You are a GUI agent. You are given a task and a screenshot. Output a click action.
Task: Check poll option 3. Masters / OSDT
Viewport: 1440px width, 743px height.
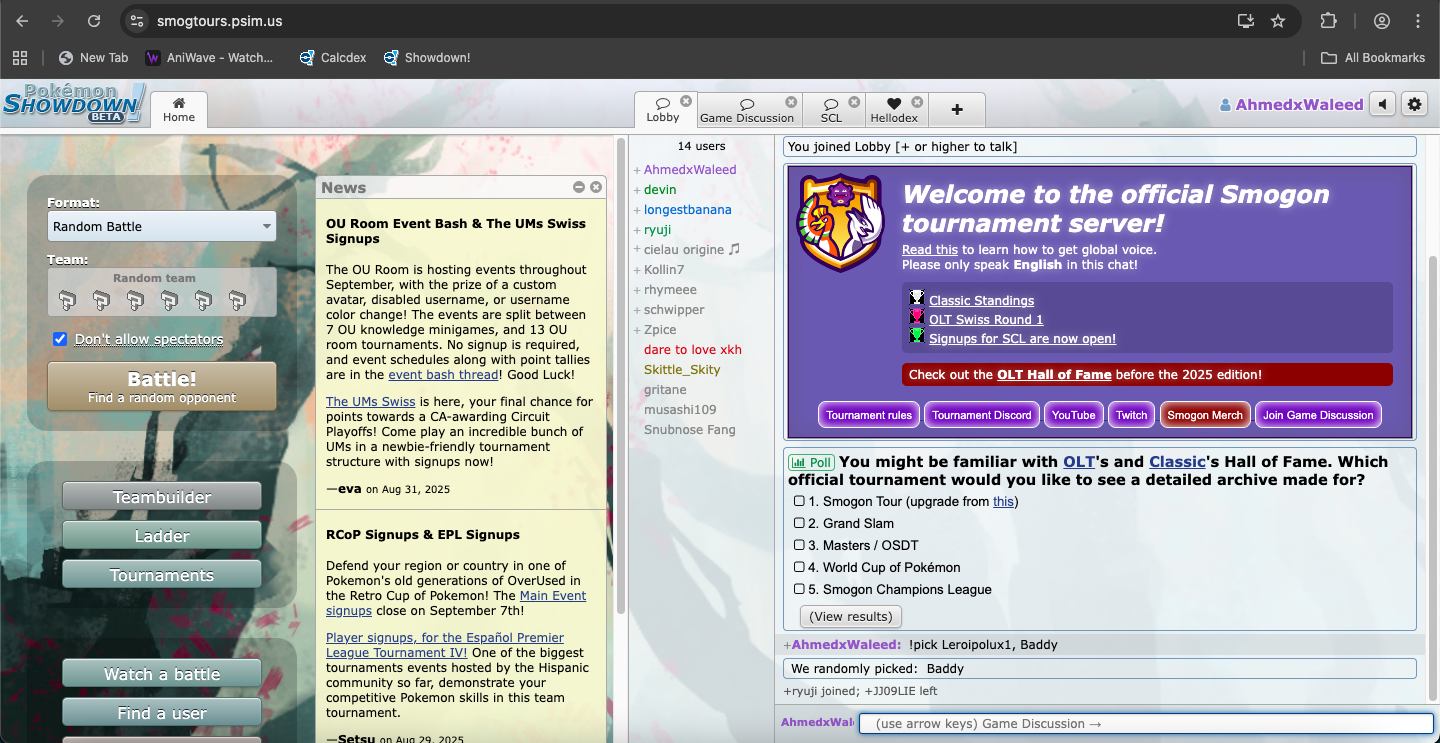pyautogui.click(x=799, y=545)
